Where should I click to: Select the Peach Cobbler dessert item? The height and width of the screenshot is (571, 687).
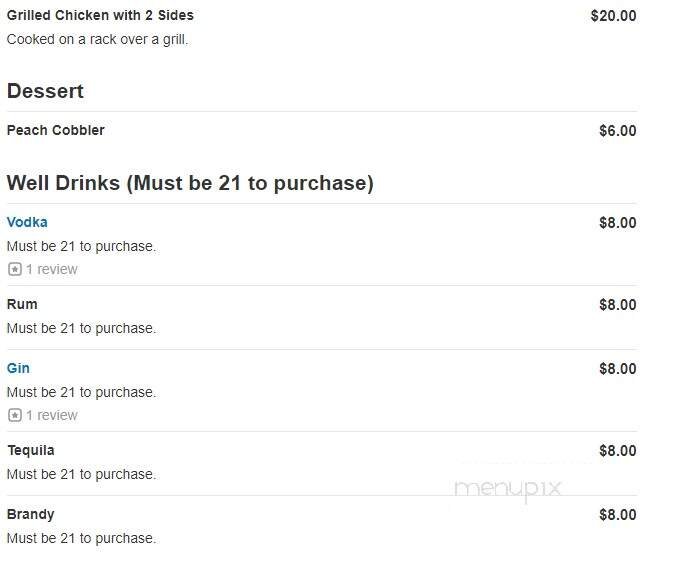click(x=55, y=130)
